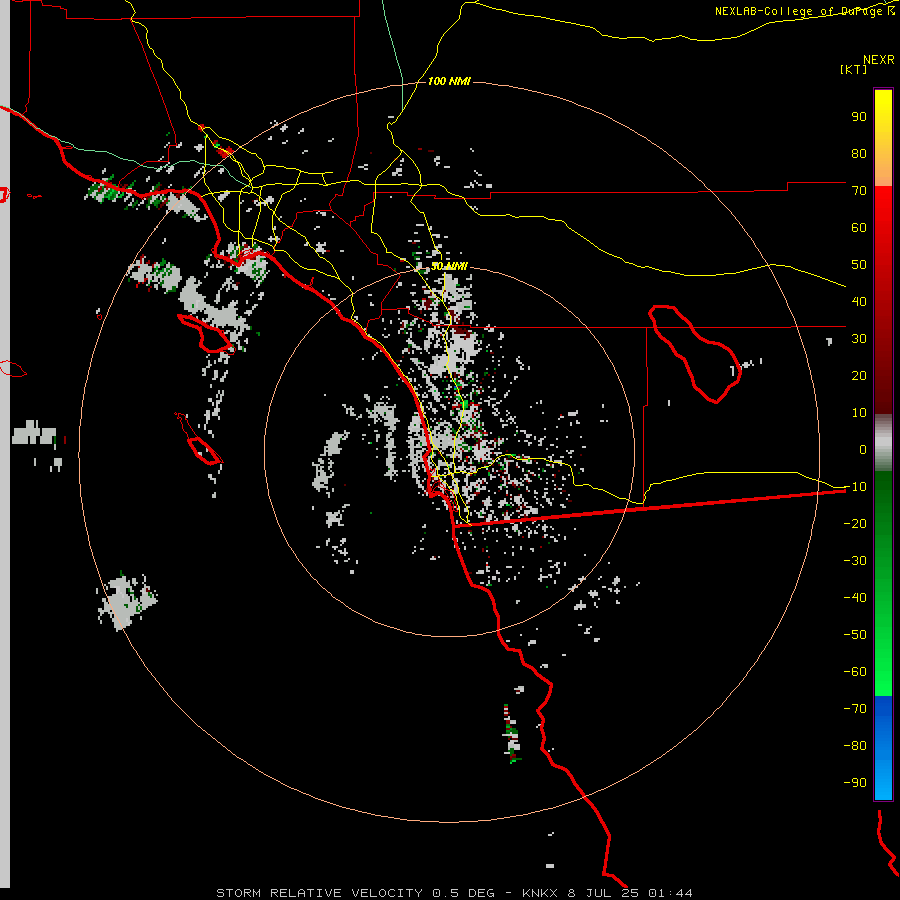
Task: Click the 01:44 timestamp in the caption
Action: pos(670,893)
